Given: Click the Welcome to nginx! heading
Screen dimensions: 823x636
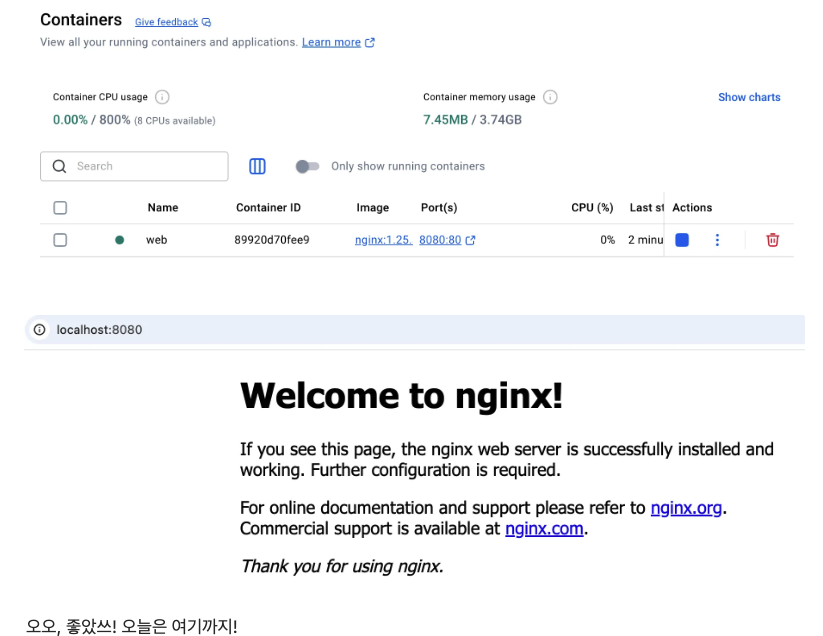Looking at the screenshot, I should click(402, 395).
